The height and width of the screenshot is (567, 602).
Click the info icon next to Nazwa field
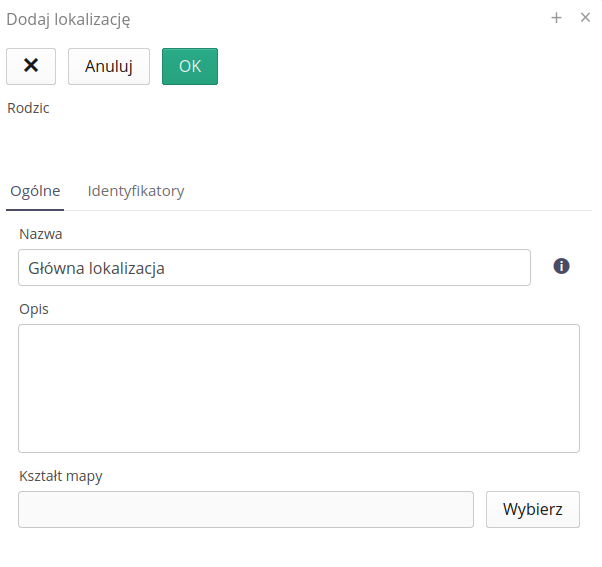(561, 266)
